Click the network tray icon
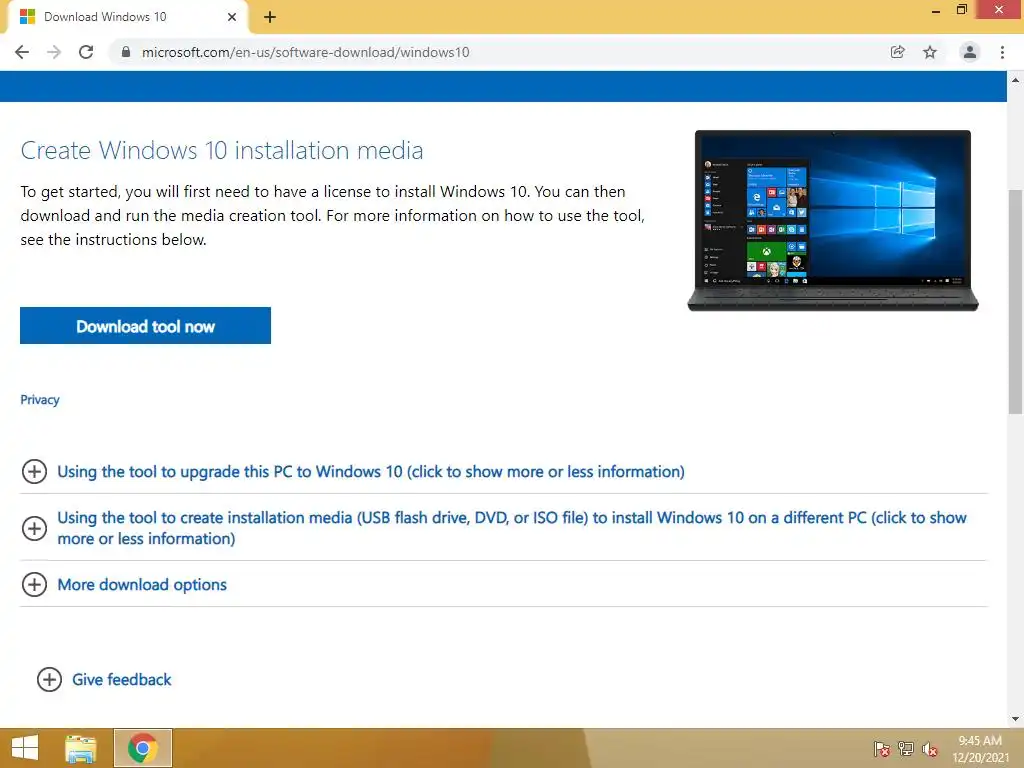 pos(906,749)
